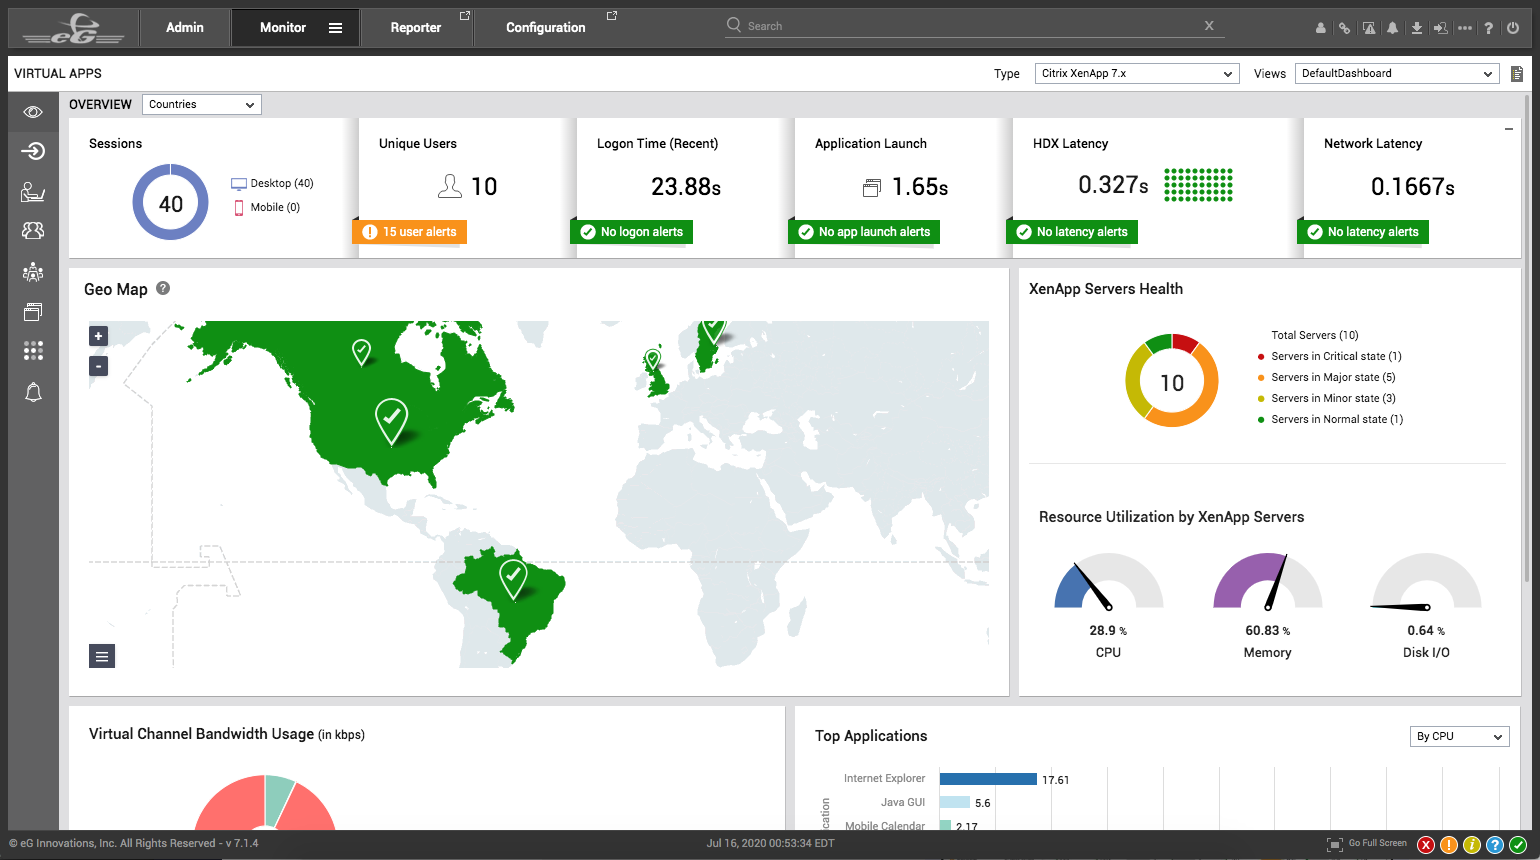Open the Countries overview dropdown
This screenshot has width=1540, height=860.
click(x=202, y=104)
